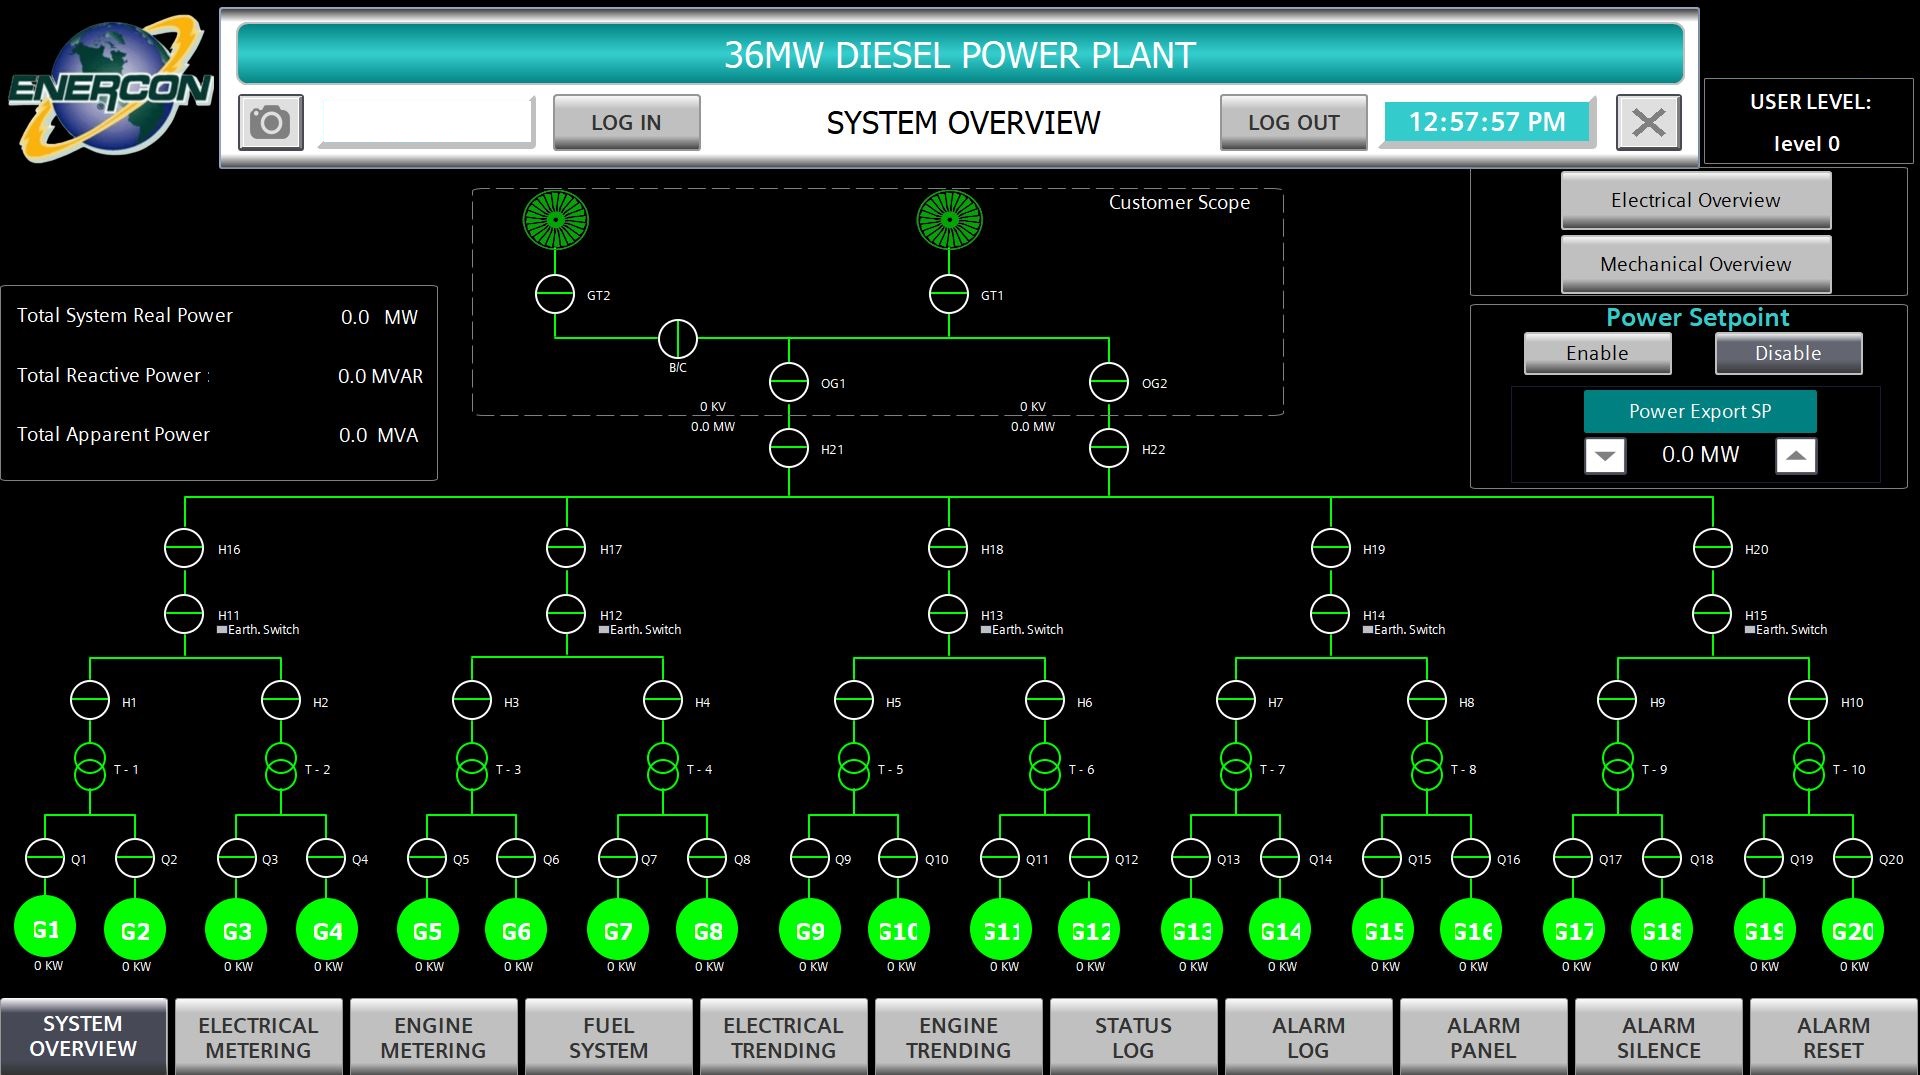1920x1075 pixels.
Task: Click the G8 generator circle
Action: (707, 930)
